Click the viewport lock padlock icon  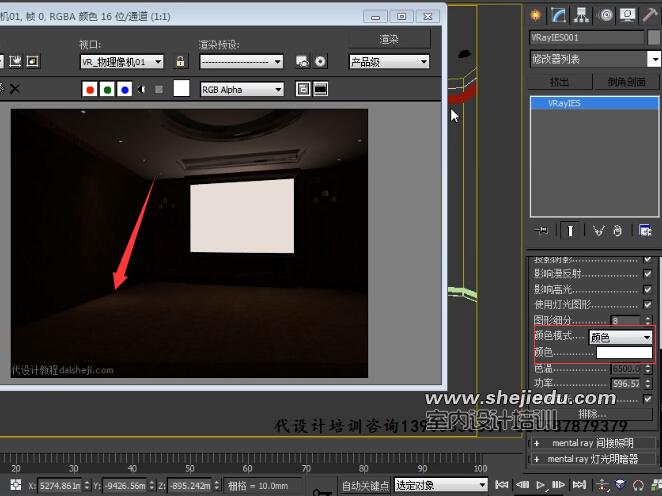[x=180, y=62]
